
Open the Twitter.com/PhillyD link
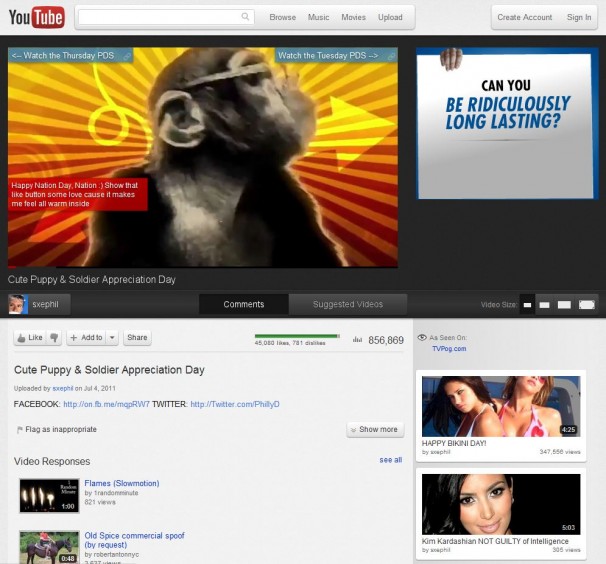point(235,404)
